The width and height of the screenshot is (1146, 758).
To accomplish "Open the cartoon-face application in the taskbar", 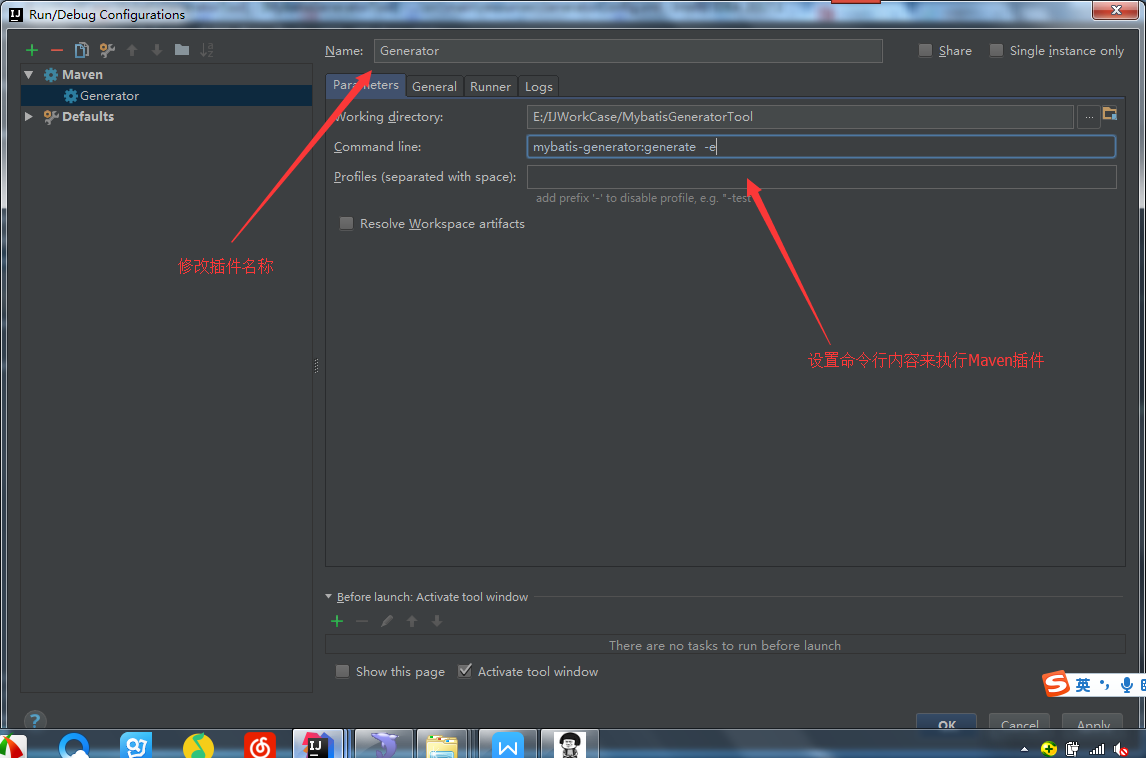I will click(x=569, y=745).
